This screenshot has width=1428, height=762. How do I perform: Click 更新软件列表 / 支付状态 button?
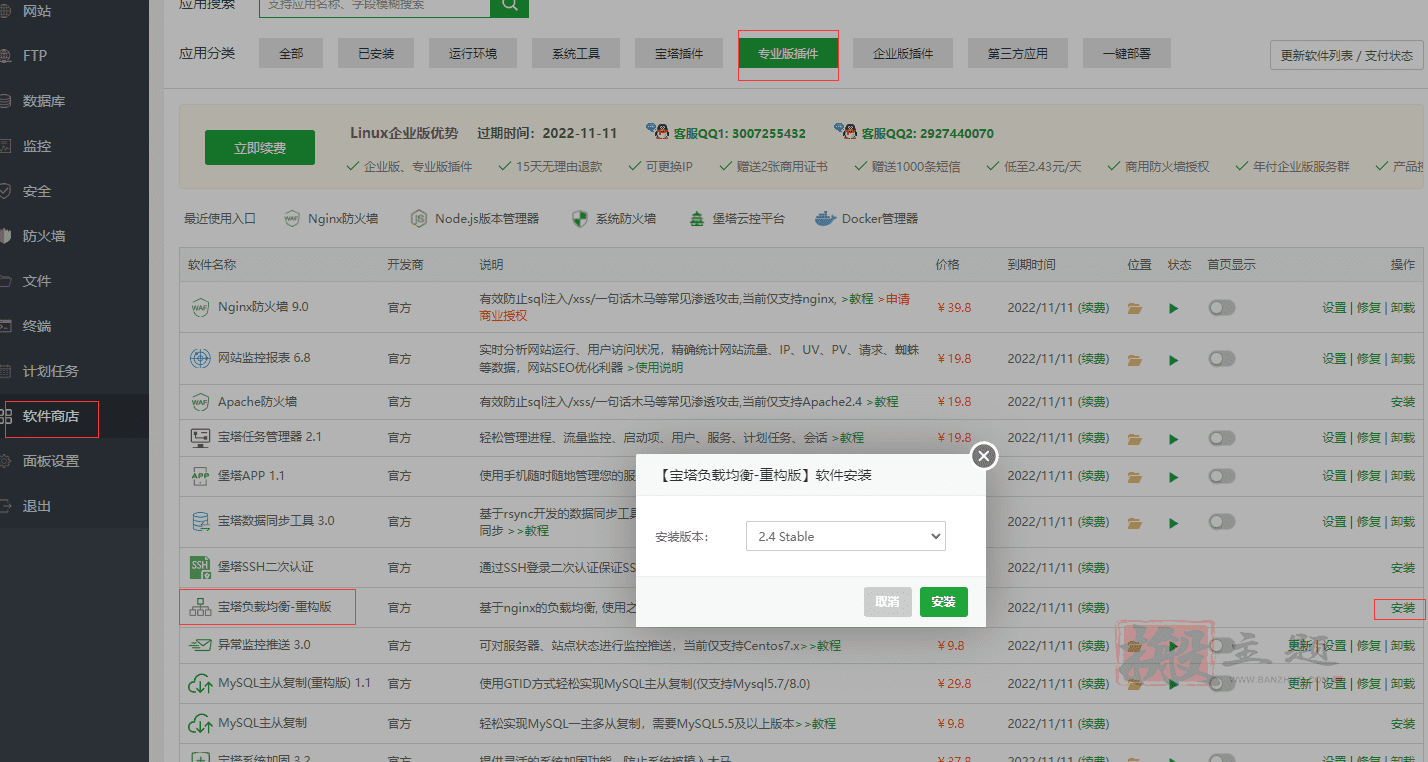pyautogui.click(x=1347, y=56)
